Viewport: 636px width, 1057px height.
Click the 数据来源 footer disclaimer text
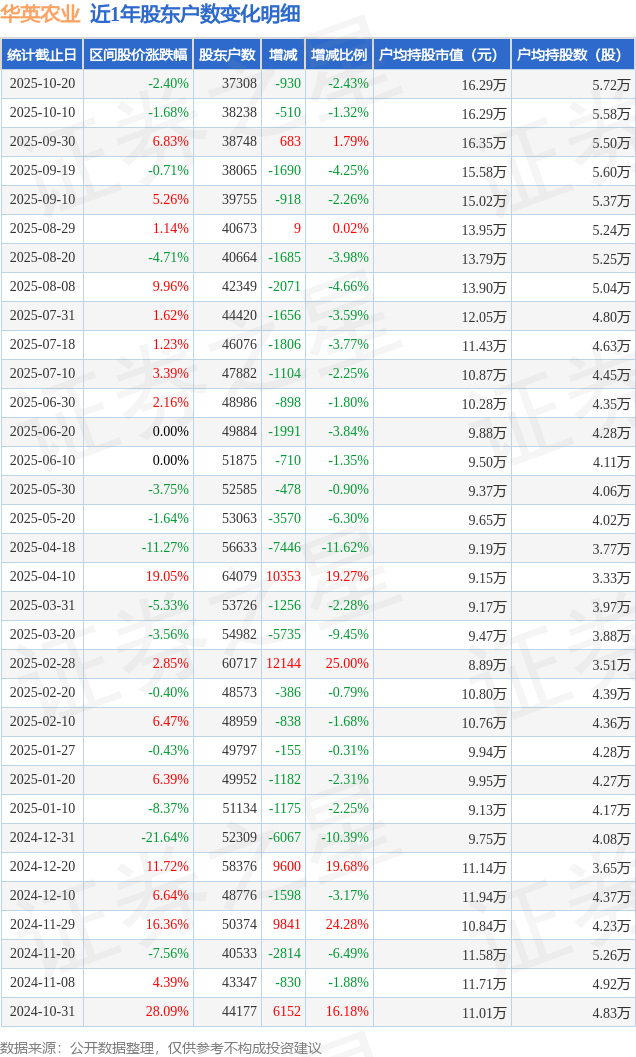tap(161, 1047)
